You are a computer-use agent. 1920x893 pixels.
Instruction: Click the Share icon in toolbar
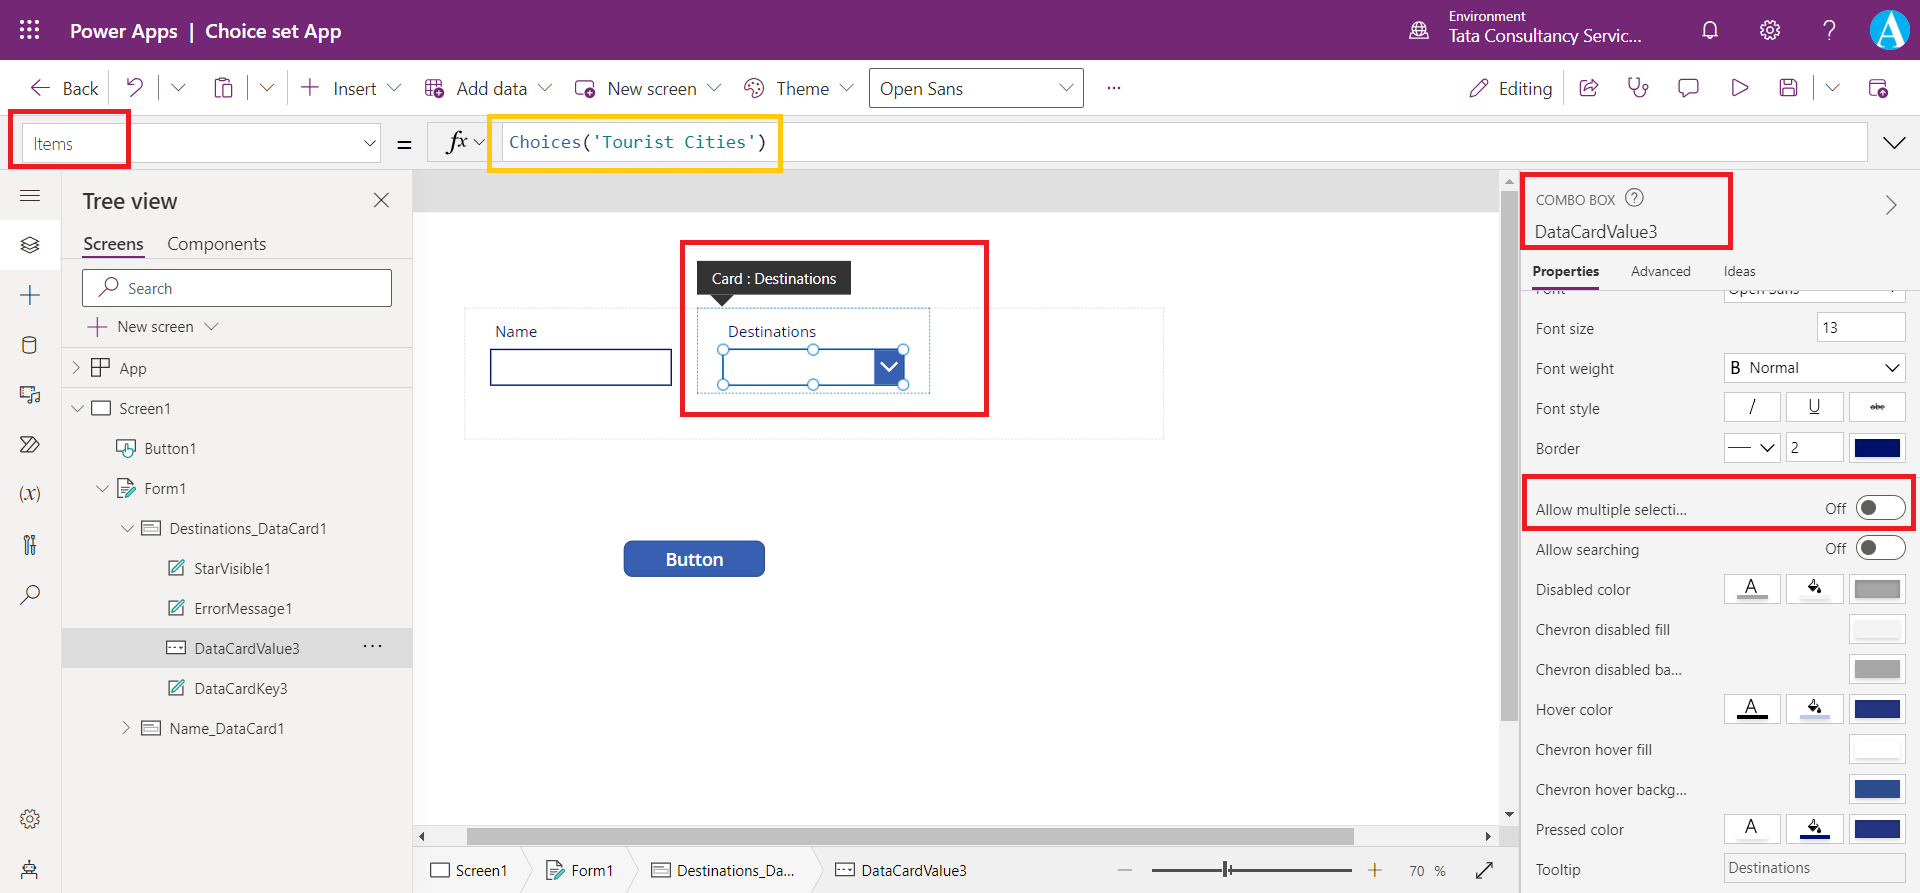click(1588, 88)
